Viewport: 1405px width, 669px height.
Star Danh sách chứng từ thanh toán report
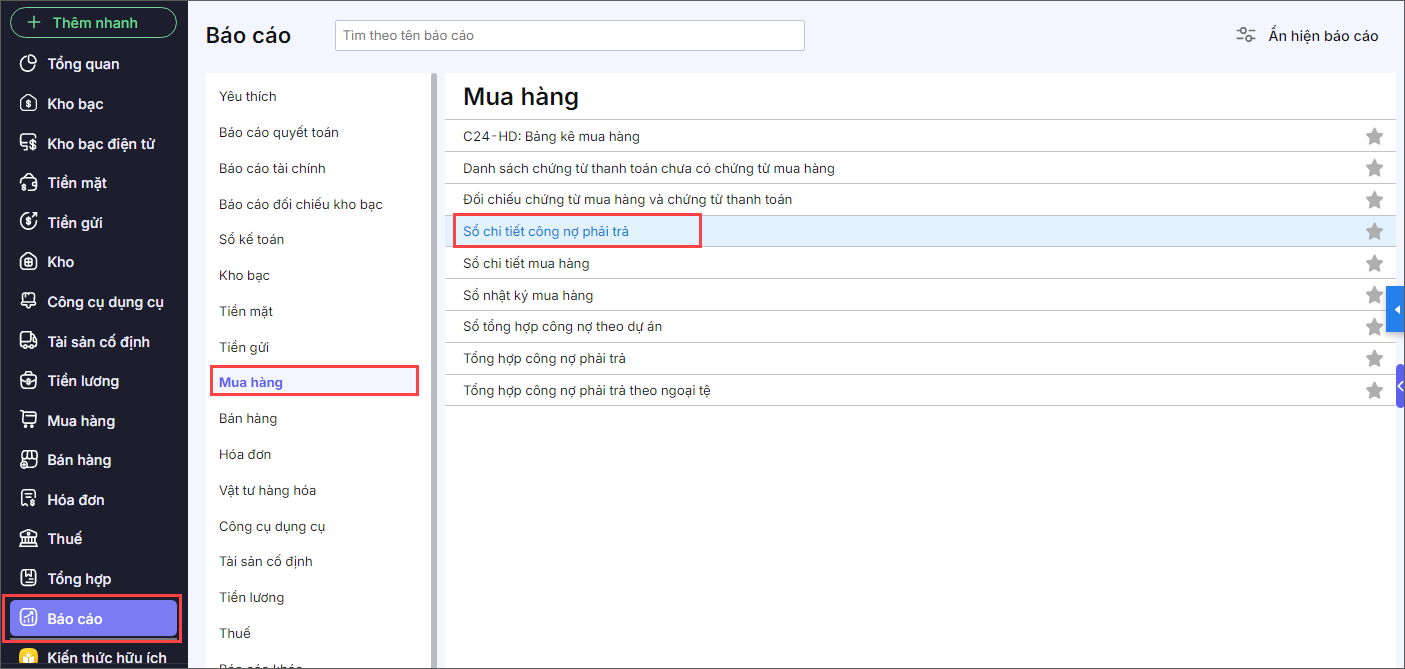click(x=1374, y=168)
